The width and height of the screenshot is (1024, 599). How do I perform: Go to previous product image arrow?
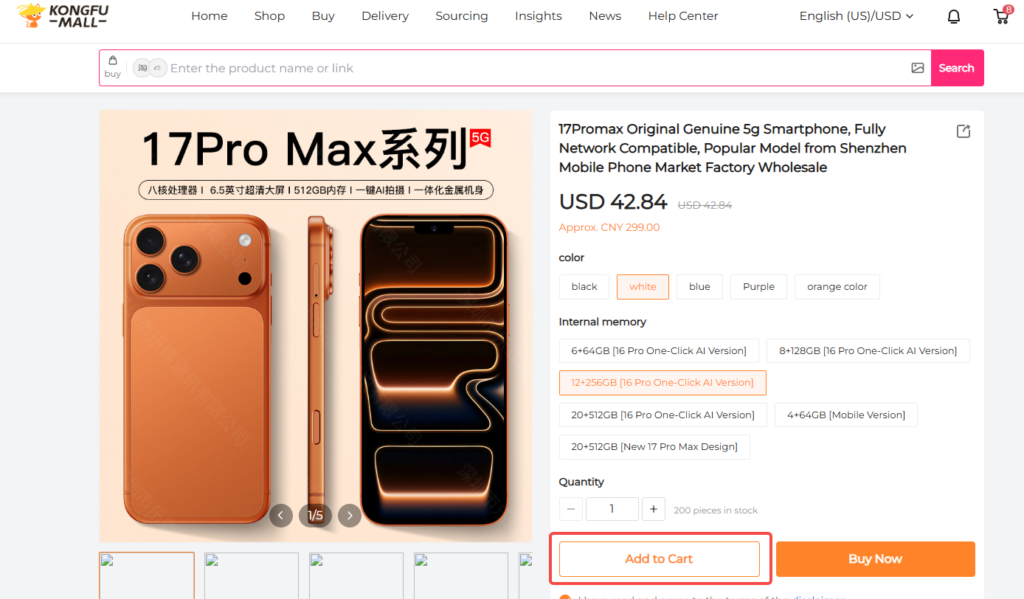(x=281, y=515)
